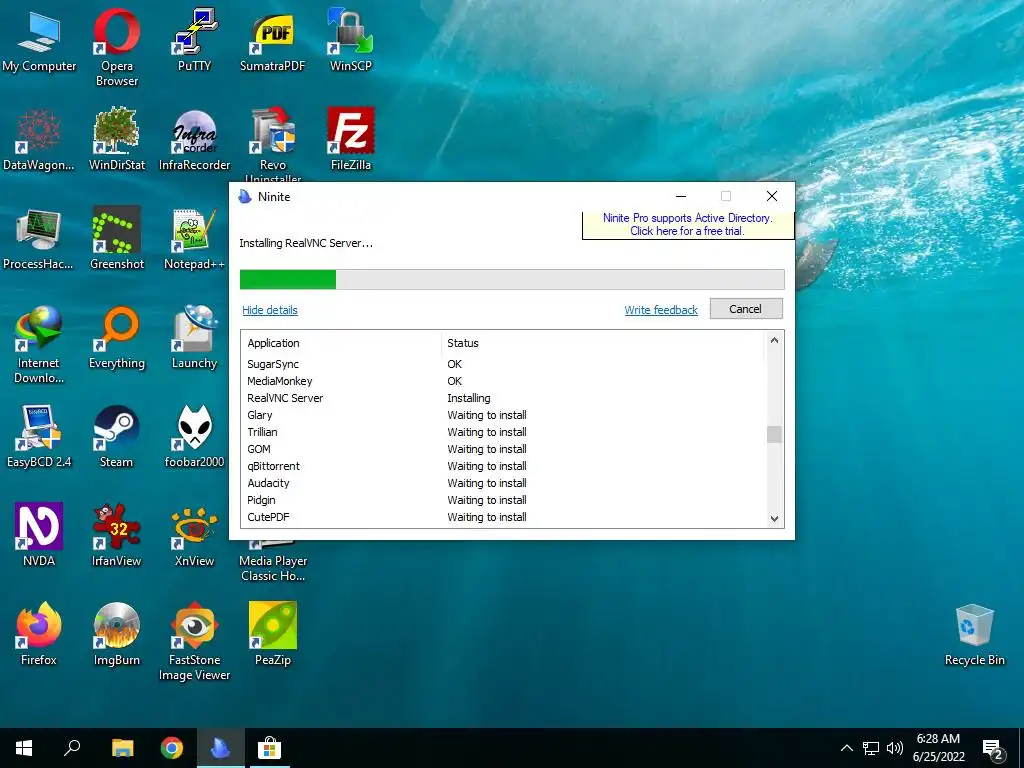Image resolution: width=1024 pixels, height=768 pixels.
Task: Select the MediaMonkey row
Action: 503,381
